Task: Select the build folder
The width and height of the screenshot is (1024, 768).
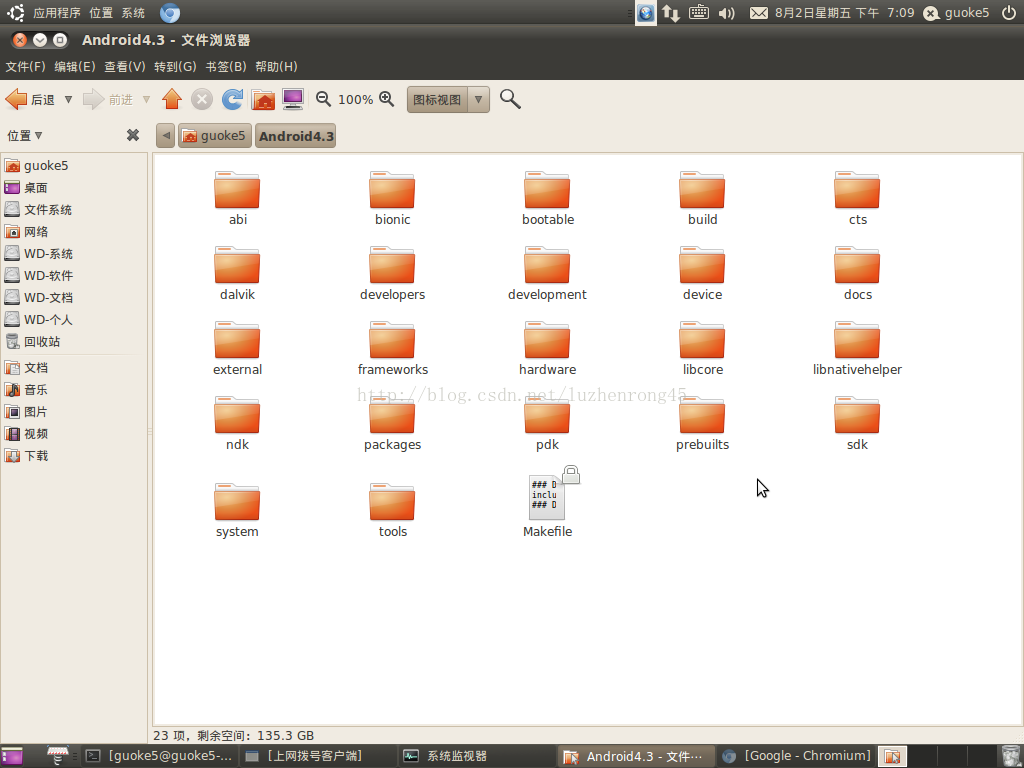Action: coord(702,199)
